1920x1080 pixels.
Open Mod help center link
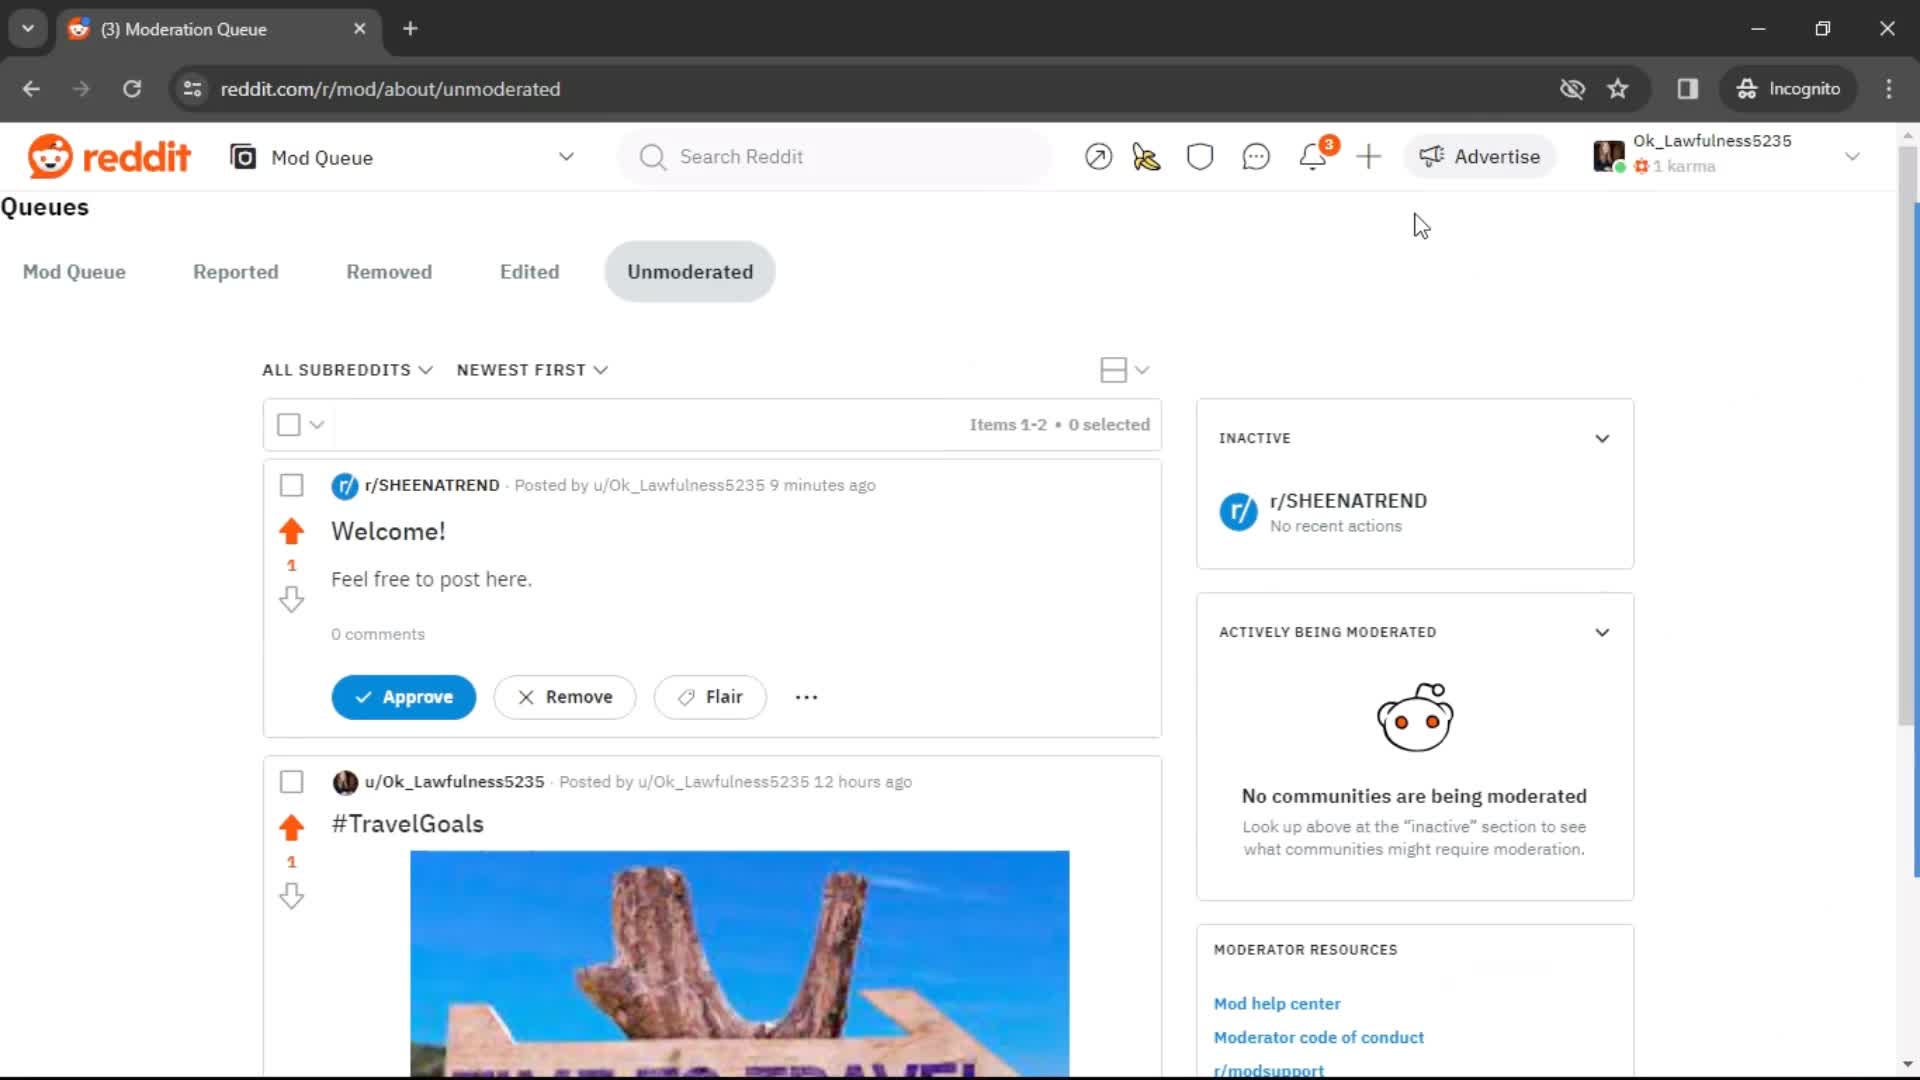click(x=1276, y=1004)
